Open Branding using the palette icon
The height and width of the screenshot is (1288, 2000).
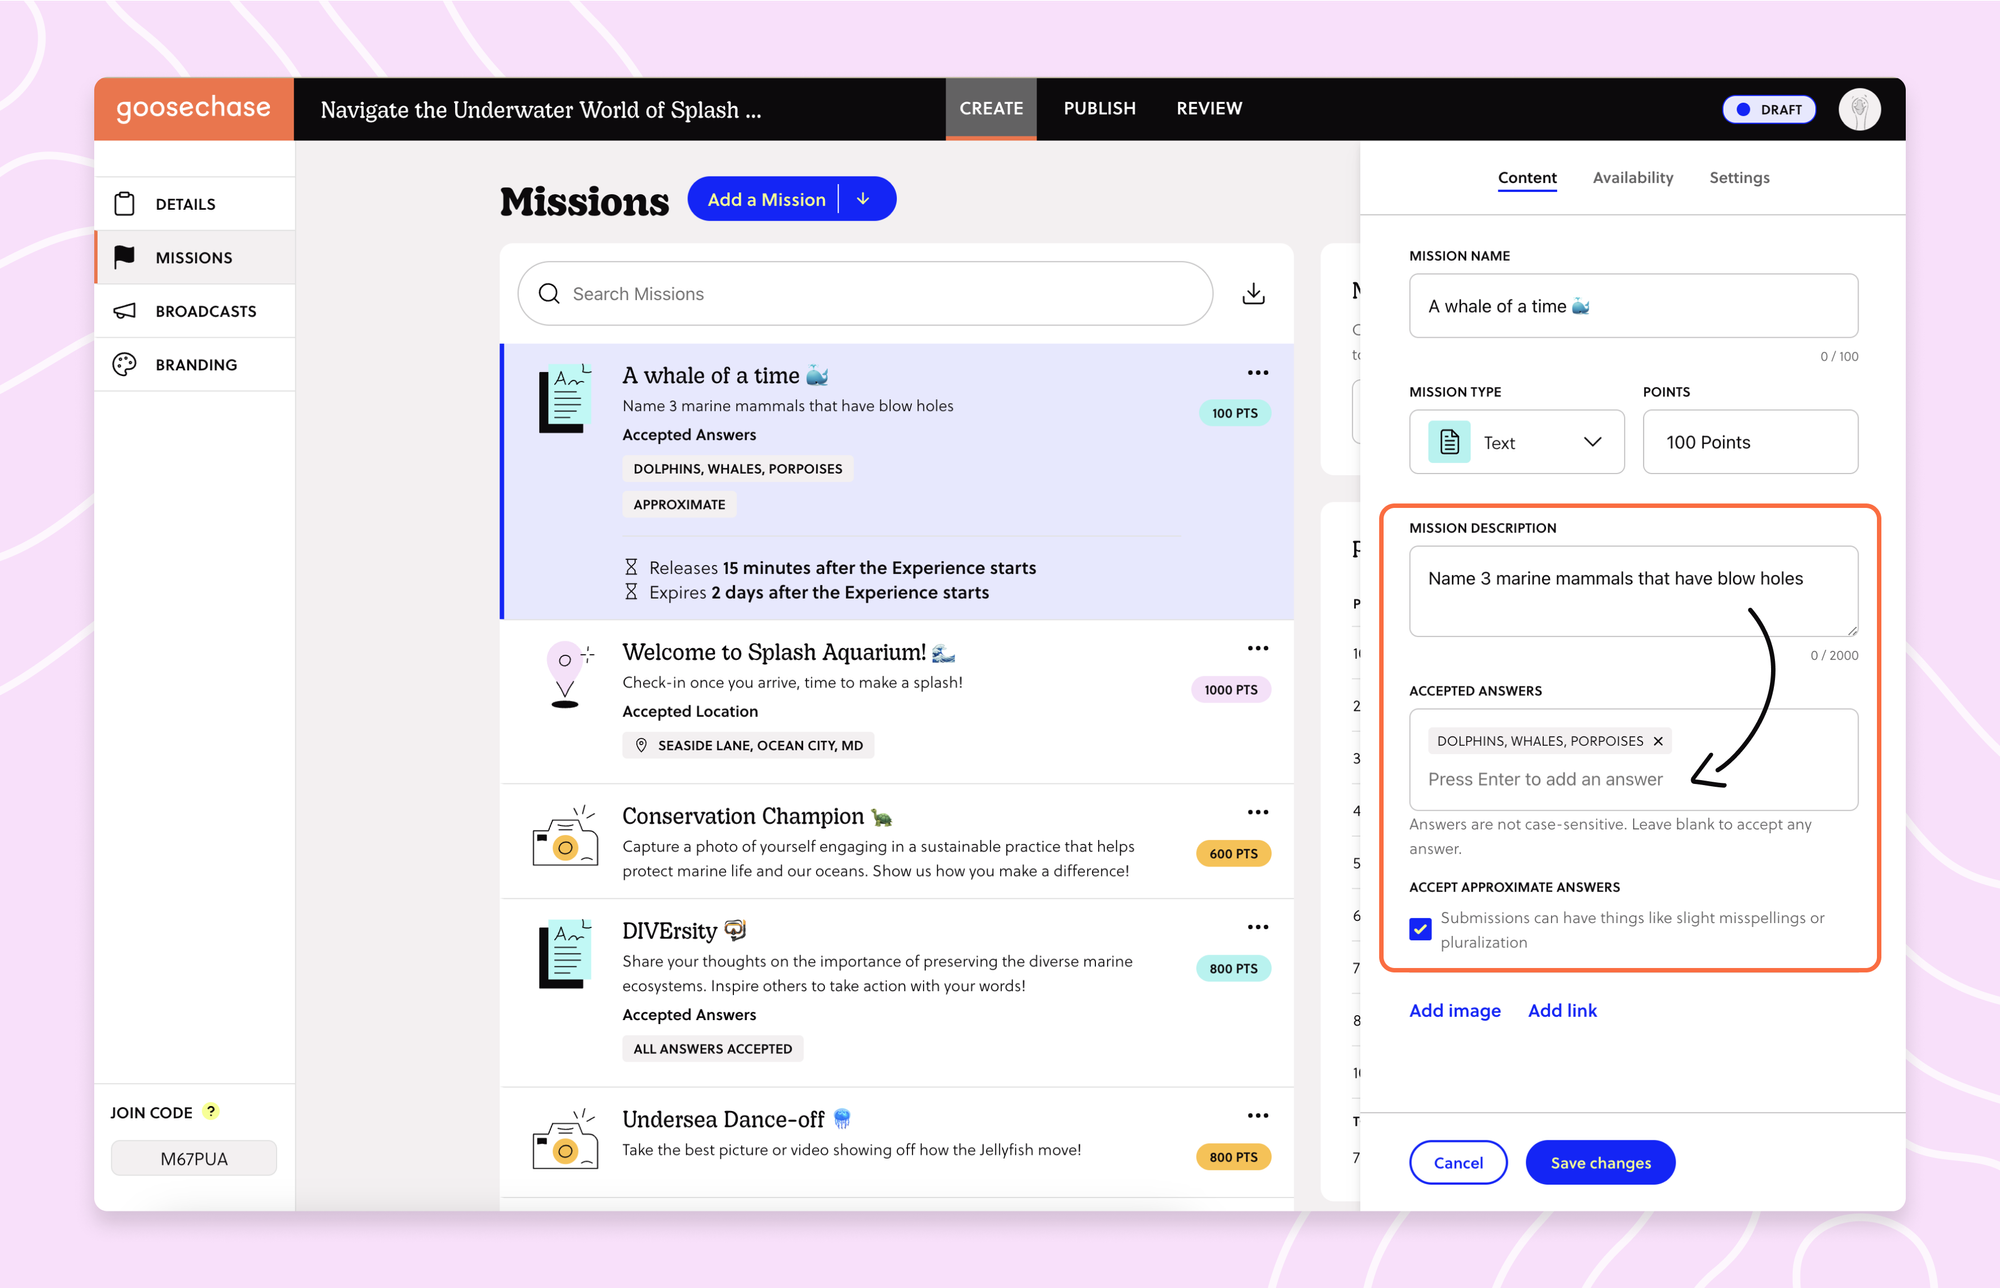[x=124, y=364]
